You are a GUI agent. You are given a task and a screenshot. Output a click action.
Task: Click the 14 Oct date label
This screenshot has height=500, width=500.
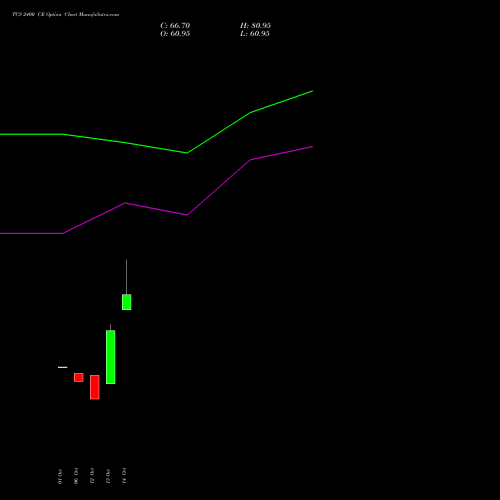[124, 476]
